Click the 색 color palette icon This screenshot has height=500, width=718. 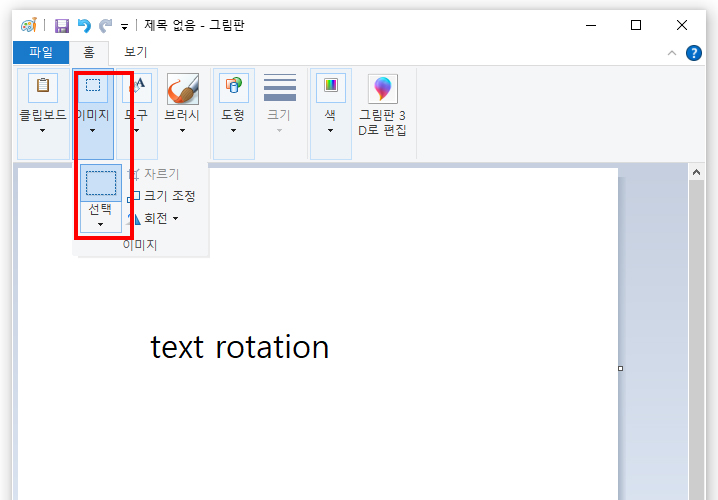click(331, 87)
